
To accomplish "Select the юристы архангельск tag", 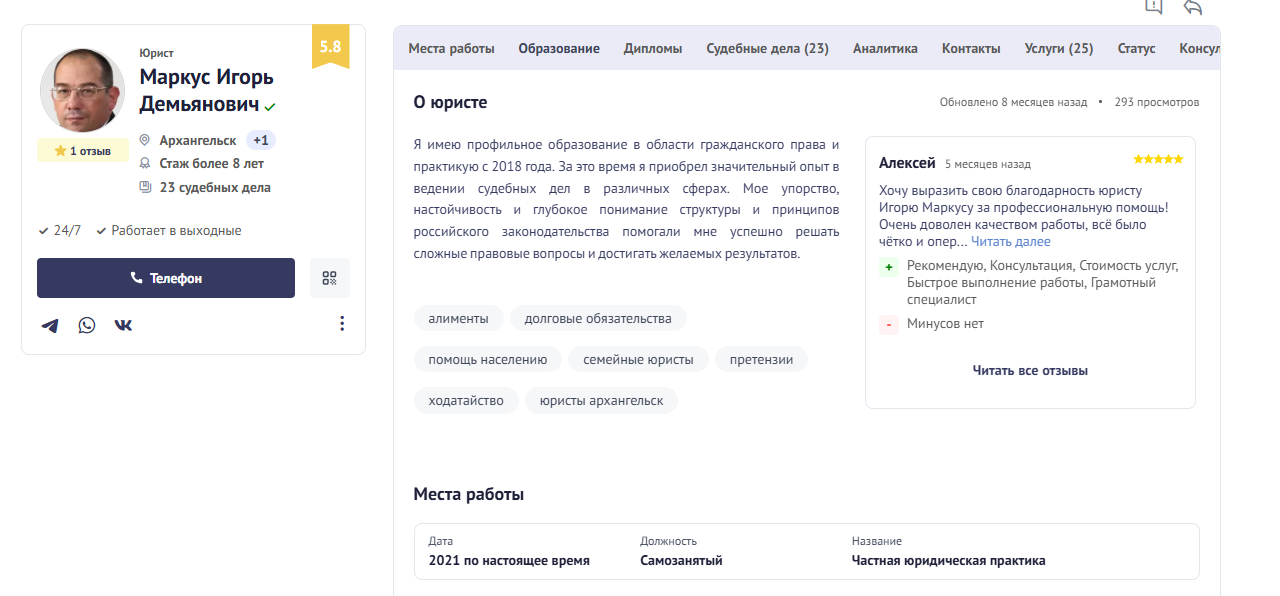I will pos(601,401).
